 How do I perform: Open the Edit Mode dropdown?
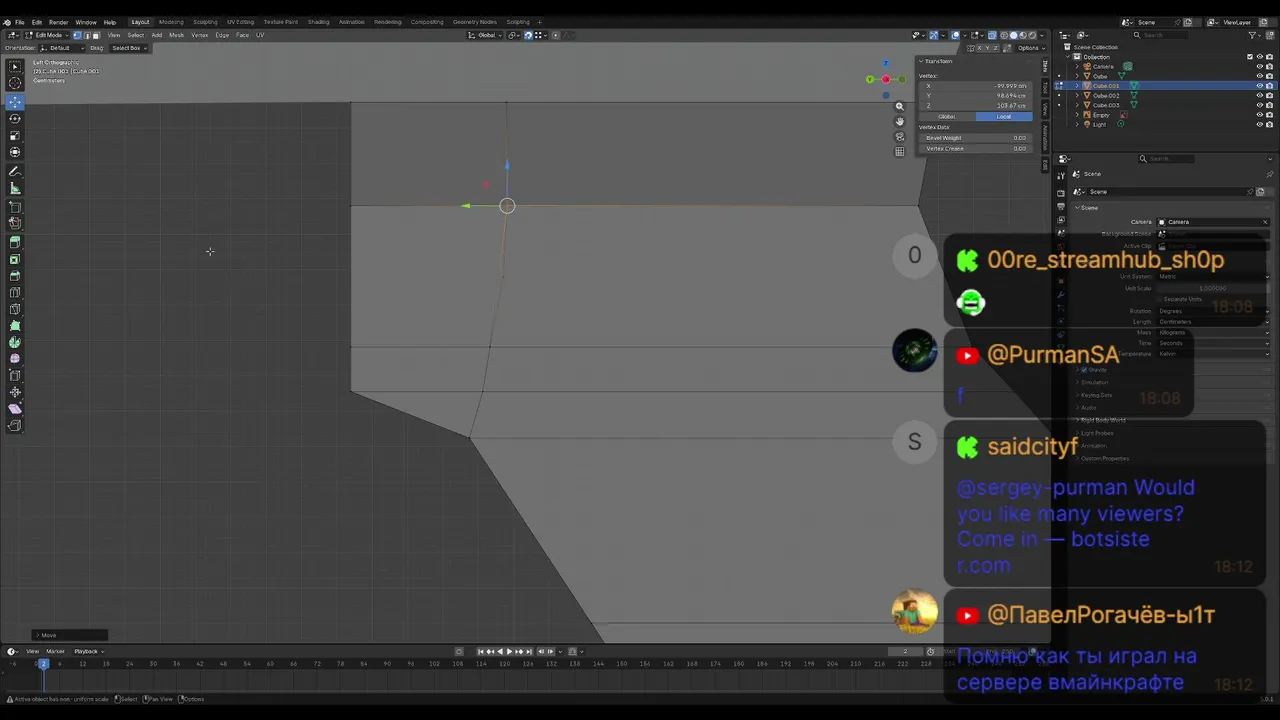[47, 35]
